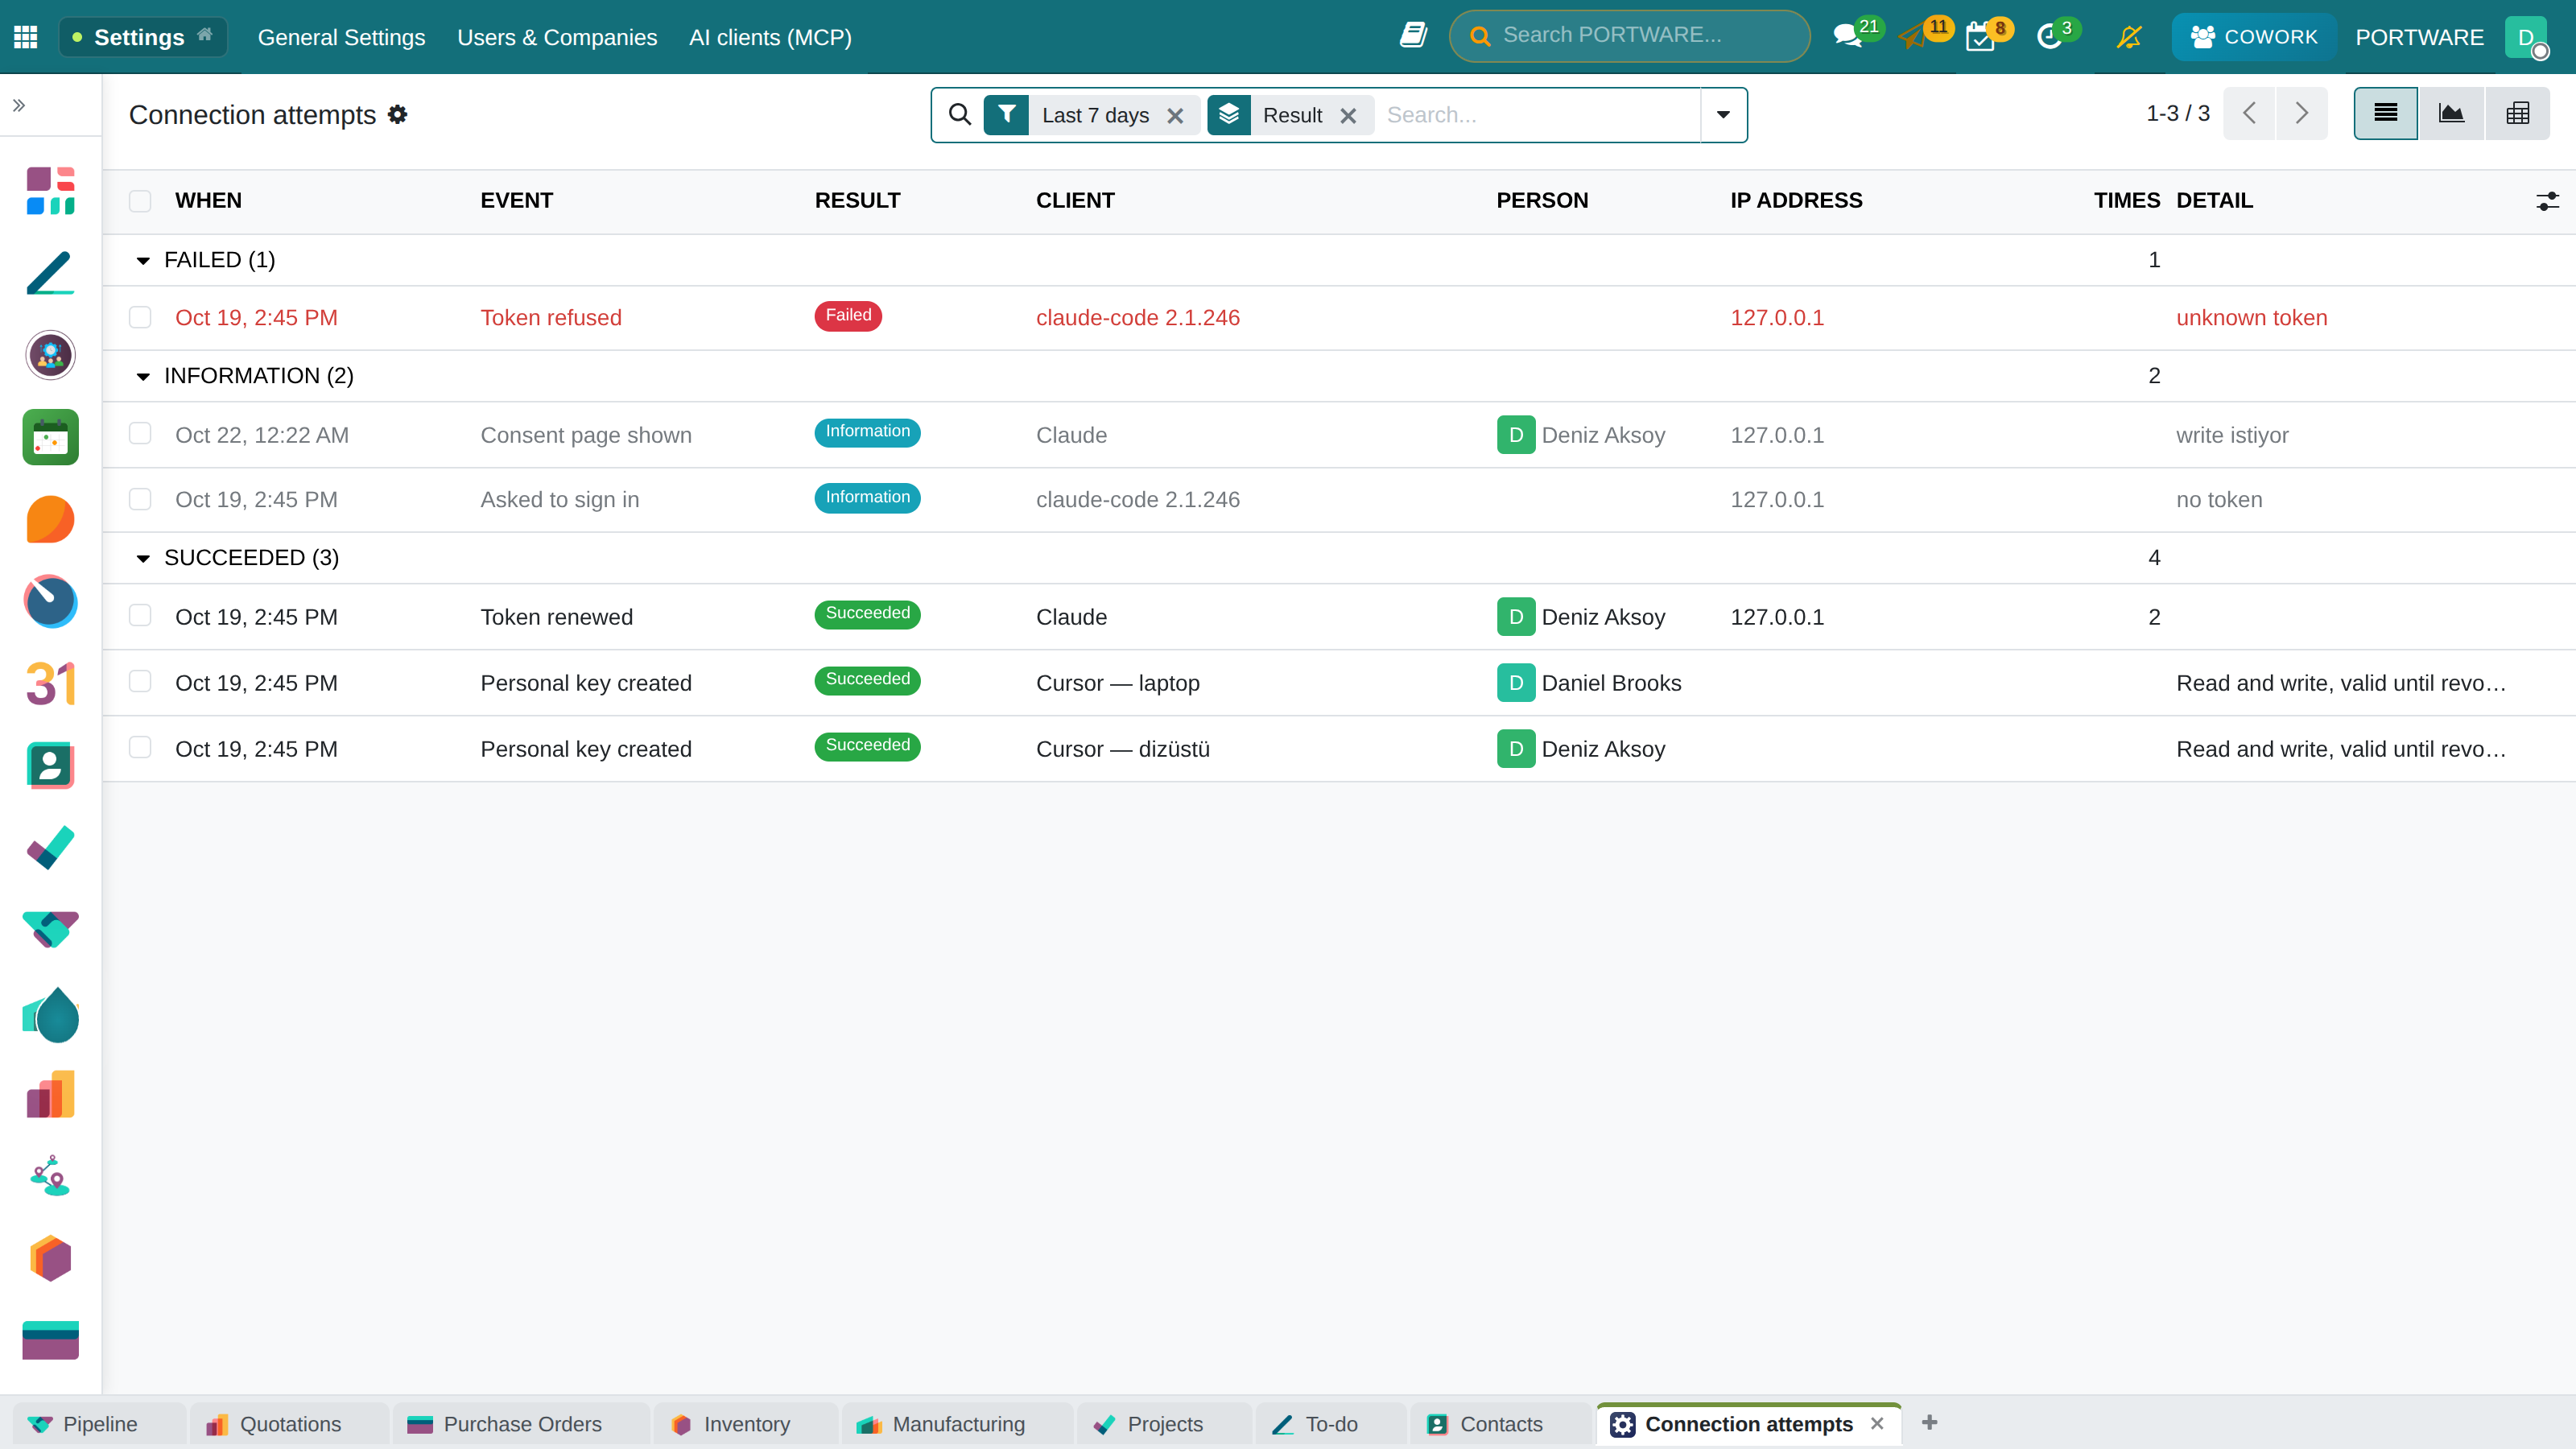Sort by the WHEN column header
Viewport: 2576px width, 1449px height.
[208, 201]
